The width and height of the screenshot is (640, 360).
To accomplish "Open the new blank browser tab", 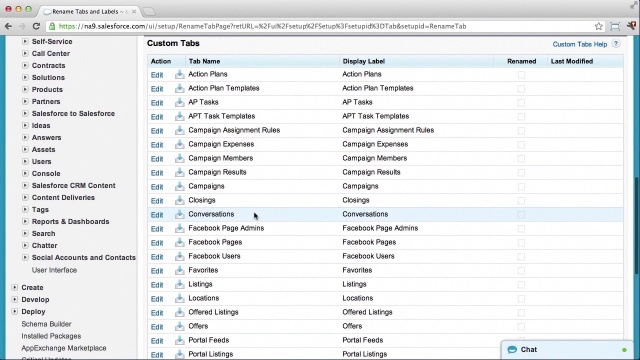I will 149,11.
